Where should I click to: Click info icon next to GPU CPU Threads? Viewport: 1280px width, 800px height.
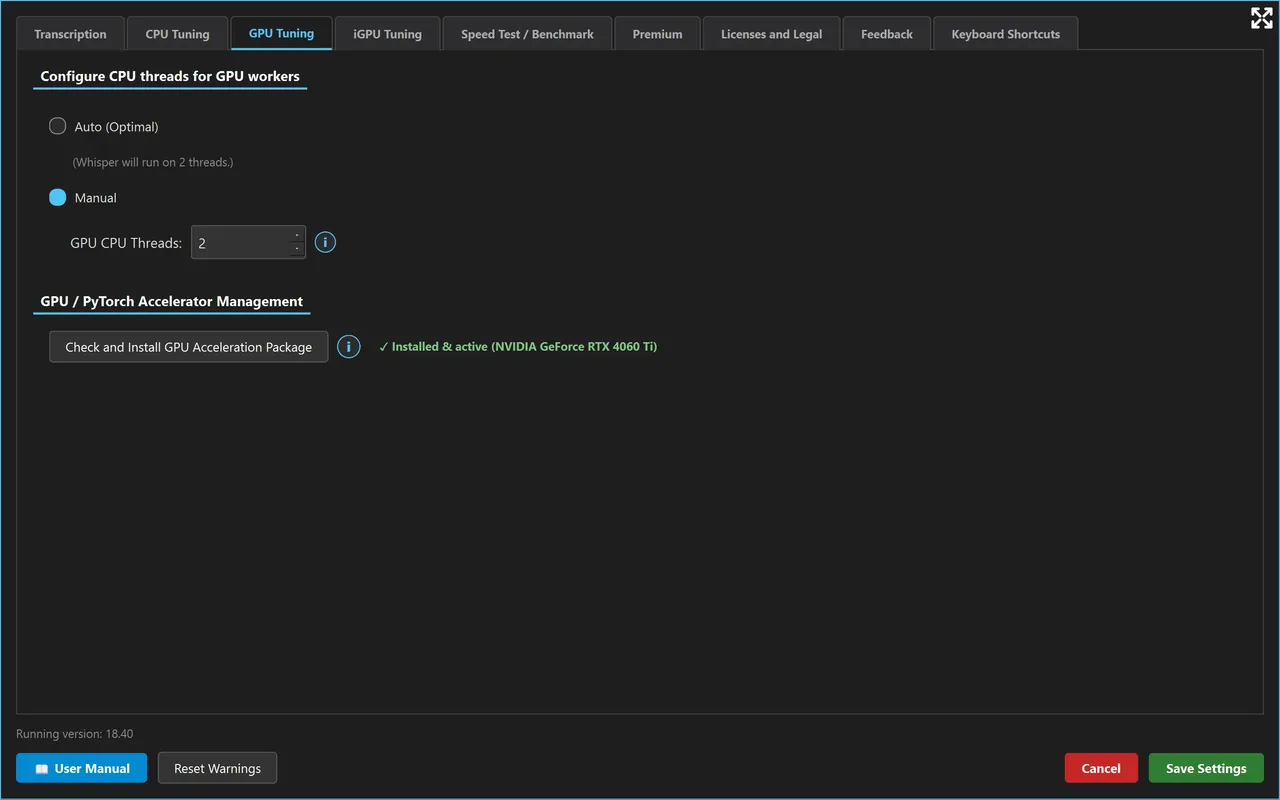[x=325, y=242]
